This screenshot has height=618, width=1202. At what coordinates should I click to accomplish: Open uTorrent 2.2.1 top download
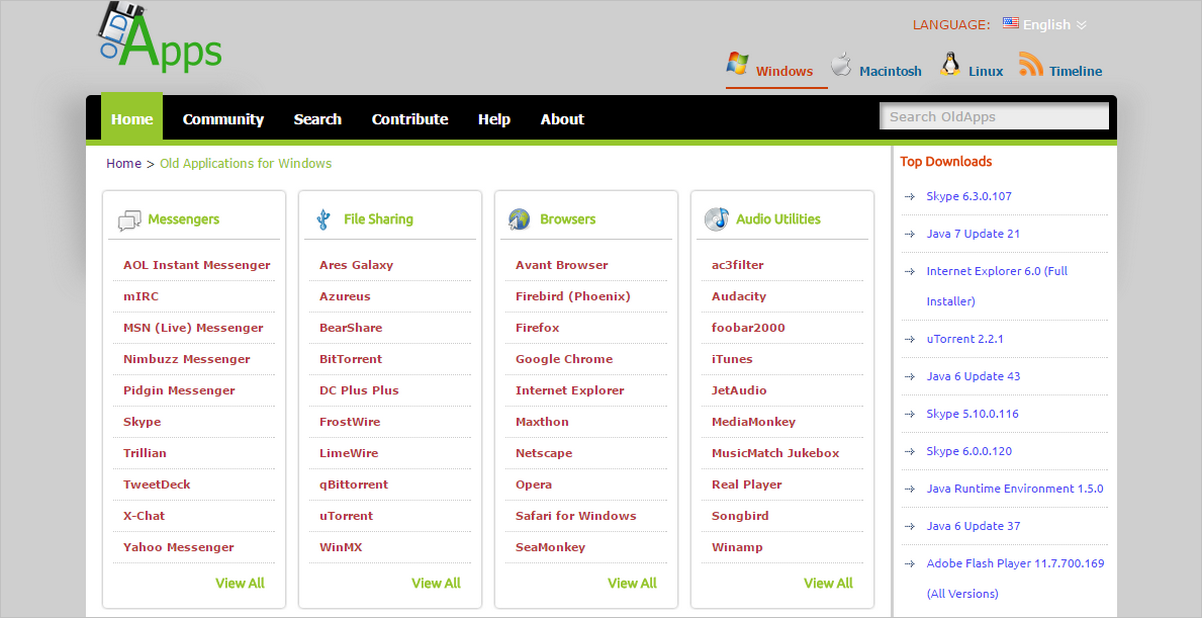point(965,339)
